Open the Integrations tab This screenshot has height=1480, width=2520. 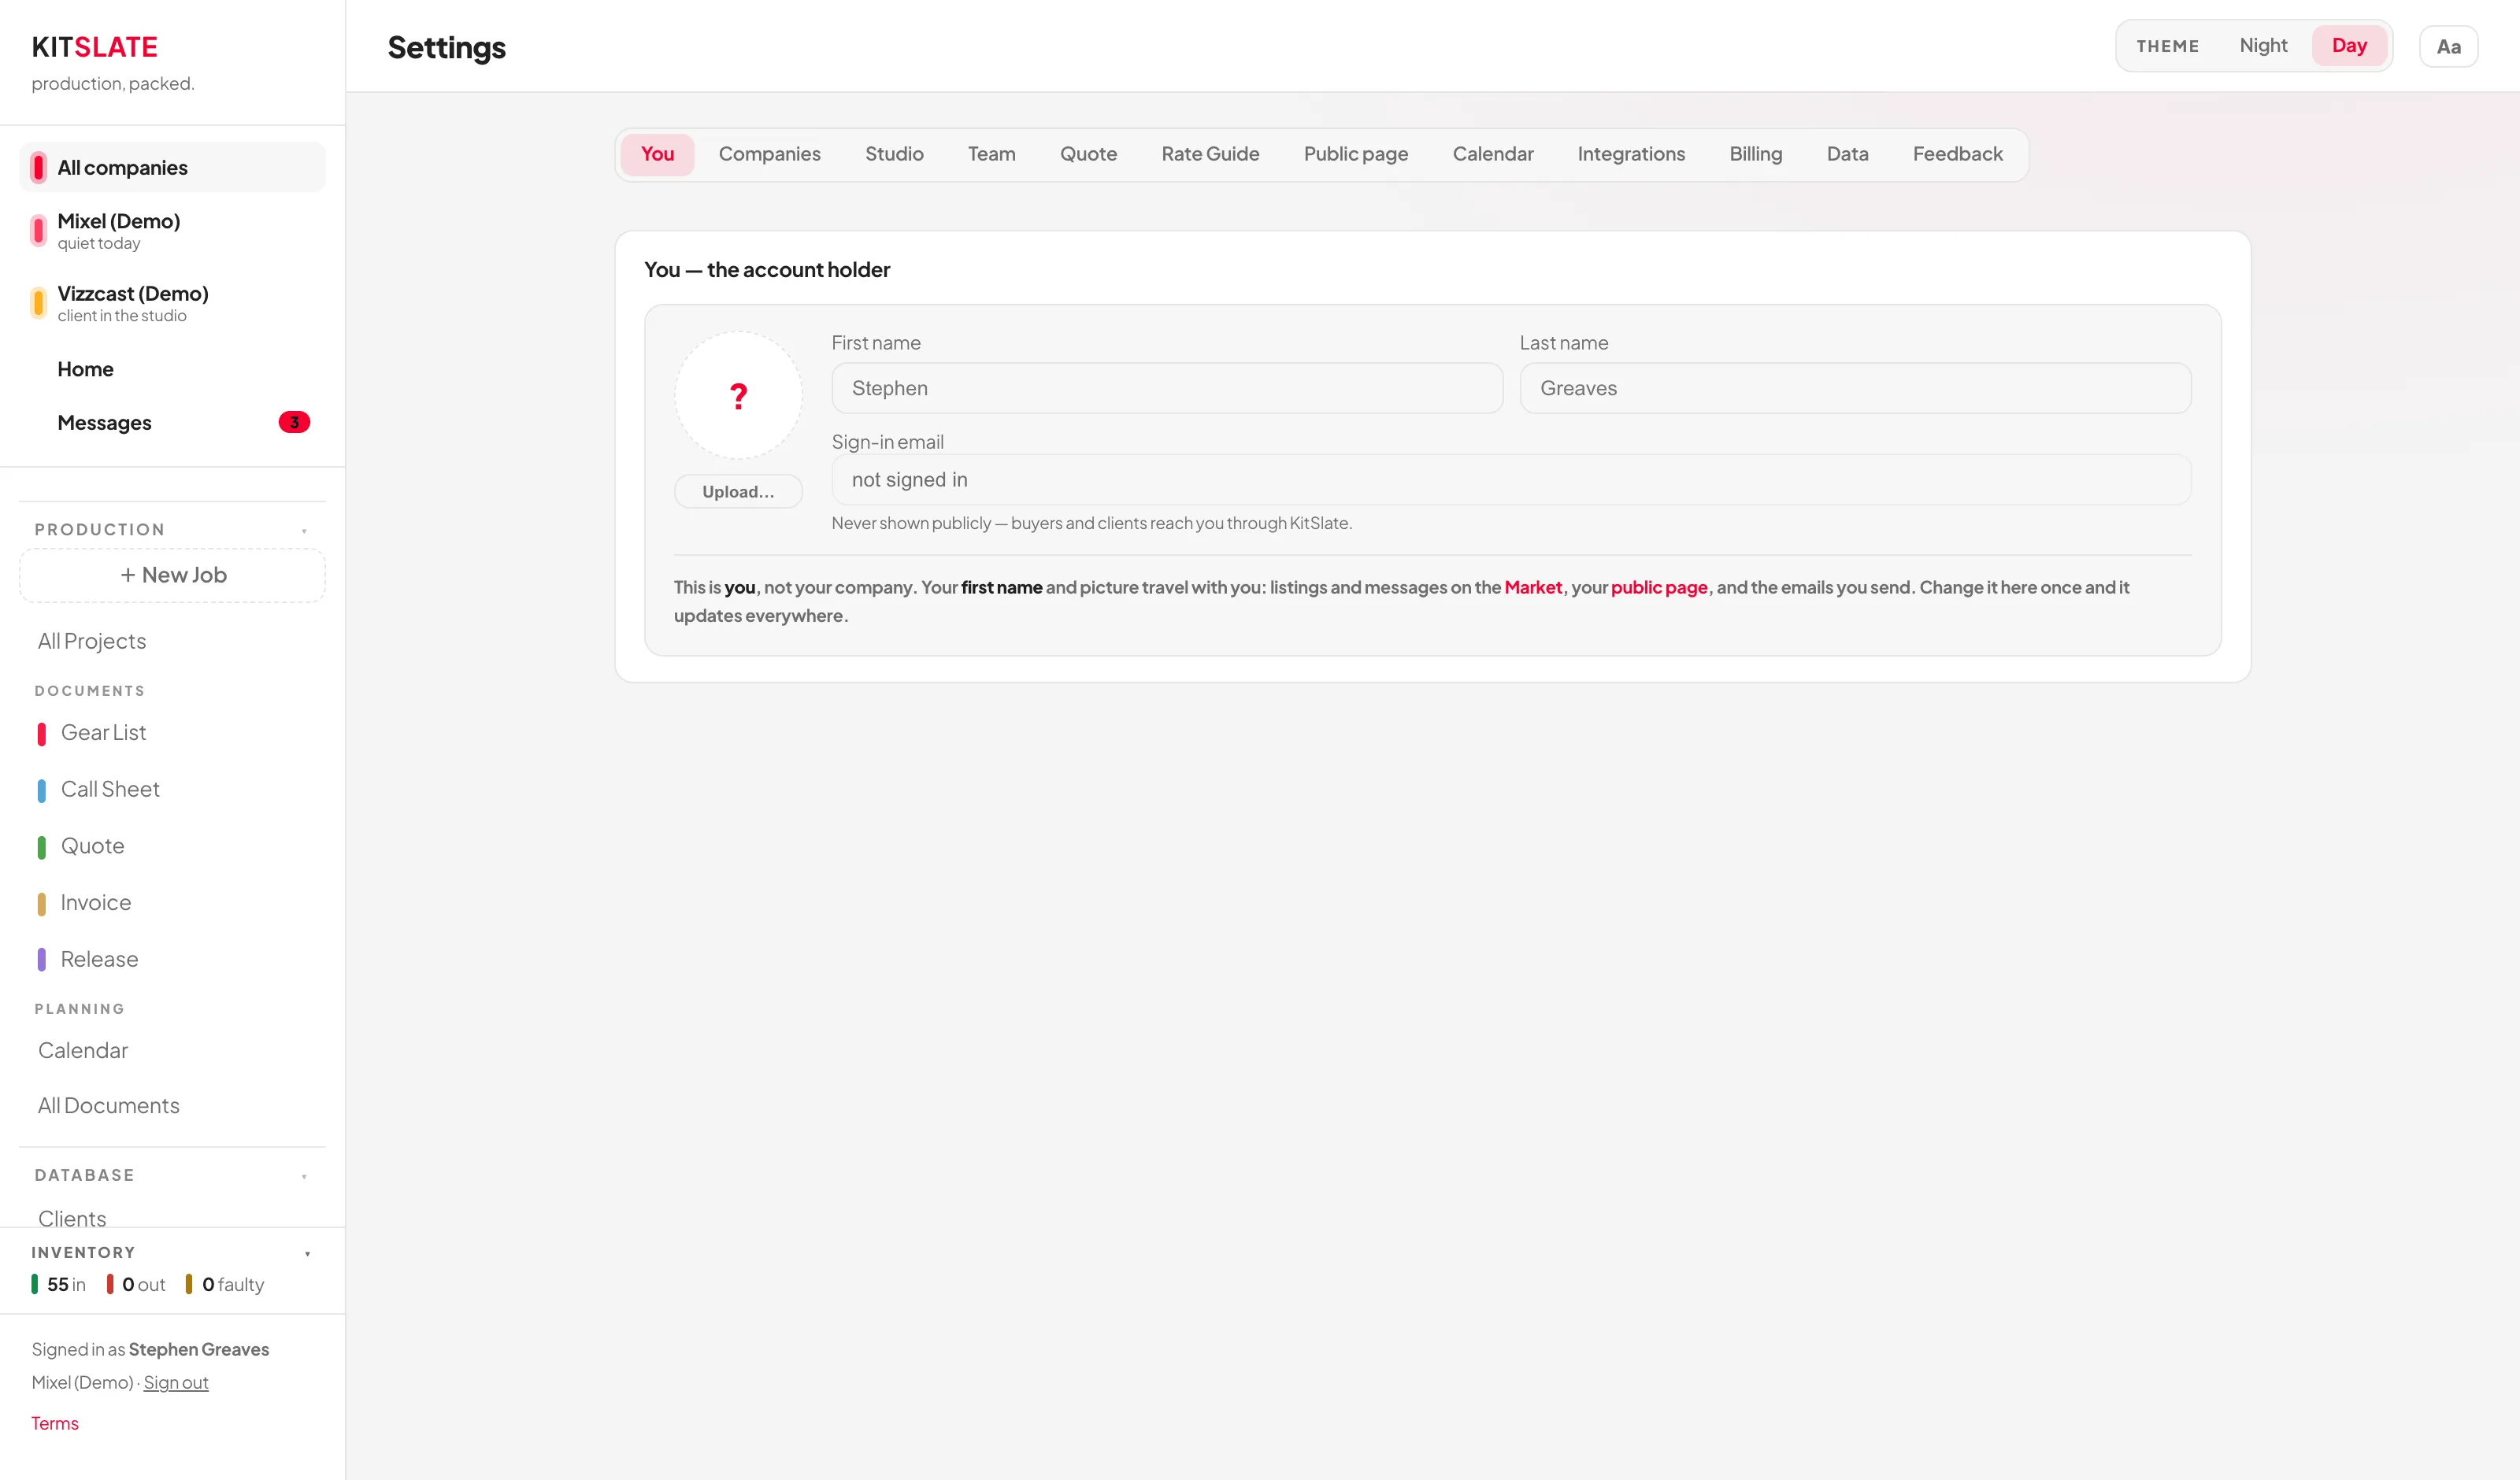(x=1631, y=154)
